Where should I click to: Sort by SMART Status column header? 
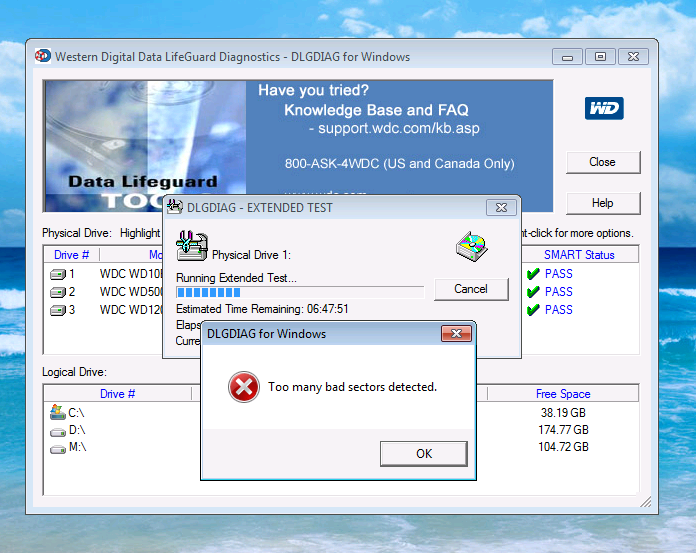(579, 255)
